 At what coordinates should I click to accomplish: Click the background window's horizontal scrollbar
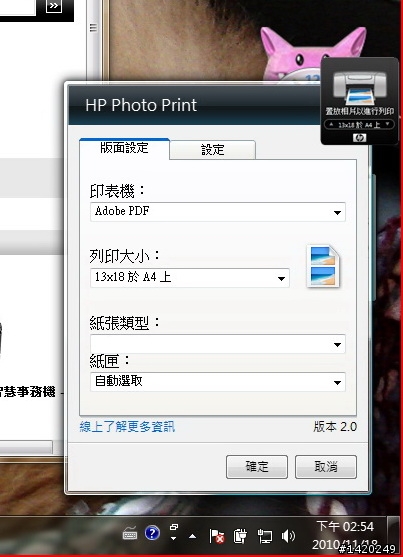[x=26, y=448]
